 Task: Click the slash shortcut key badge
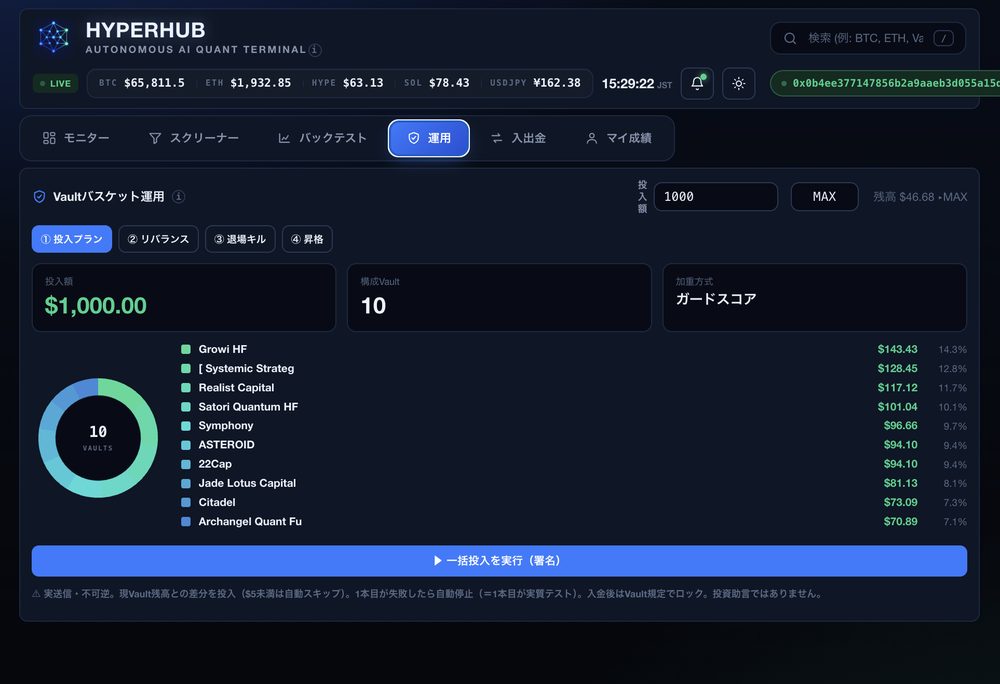(x=943, y=38)
